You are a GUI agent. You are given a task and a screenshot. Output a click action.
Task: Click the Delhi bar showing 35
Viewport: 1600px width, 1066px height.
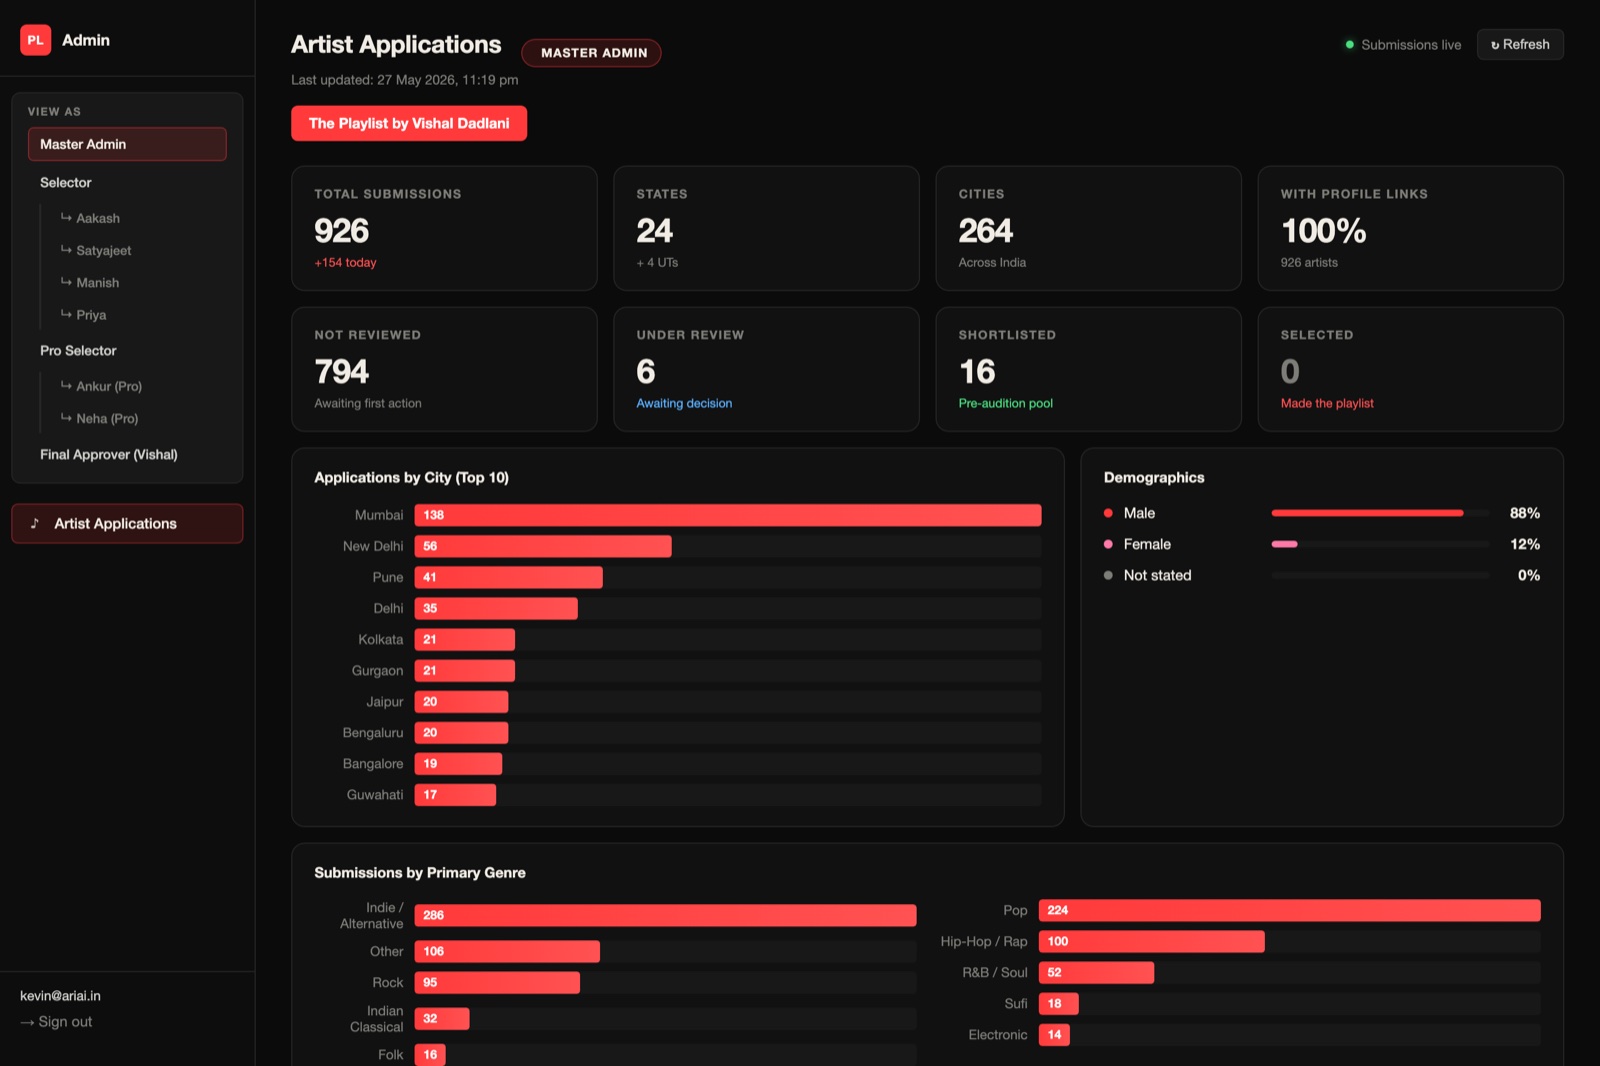pyautogui.click(x=496, y=608)
